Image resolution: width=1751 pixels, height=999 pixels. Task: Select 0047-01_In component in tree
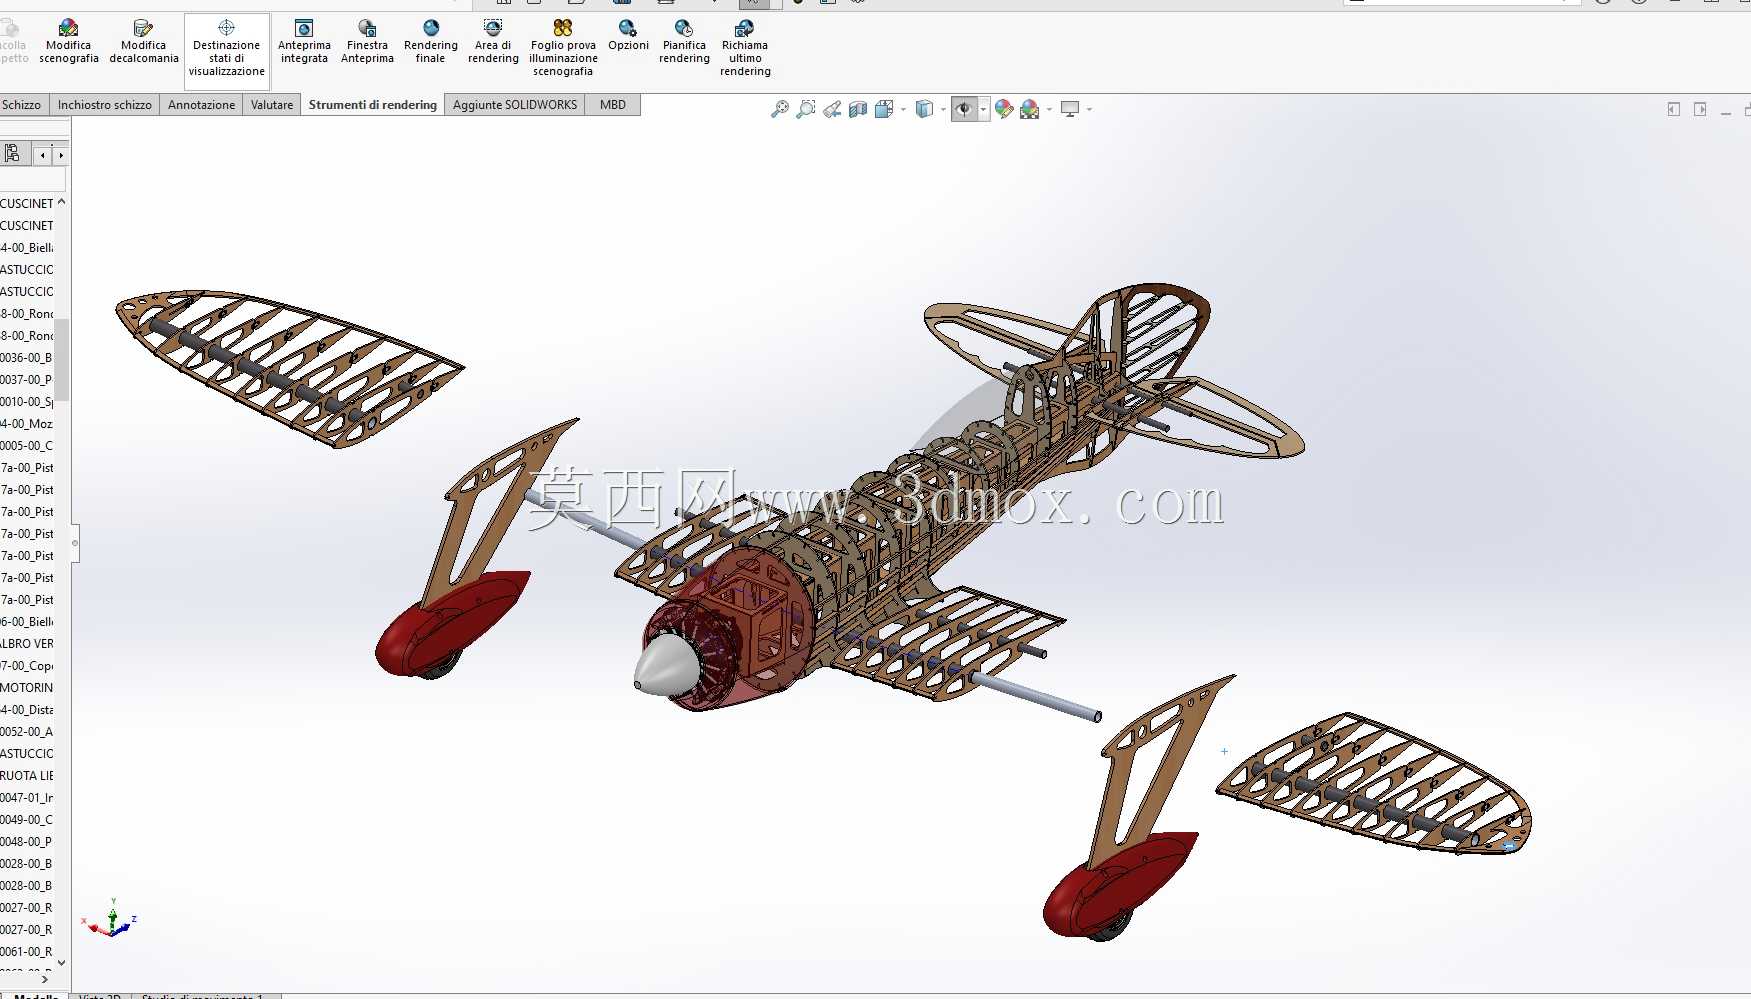point(27,798)
